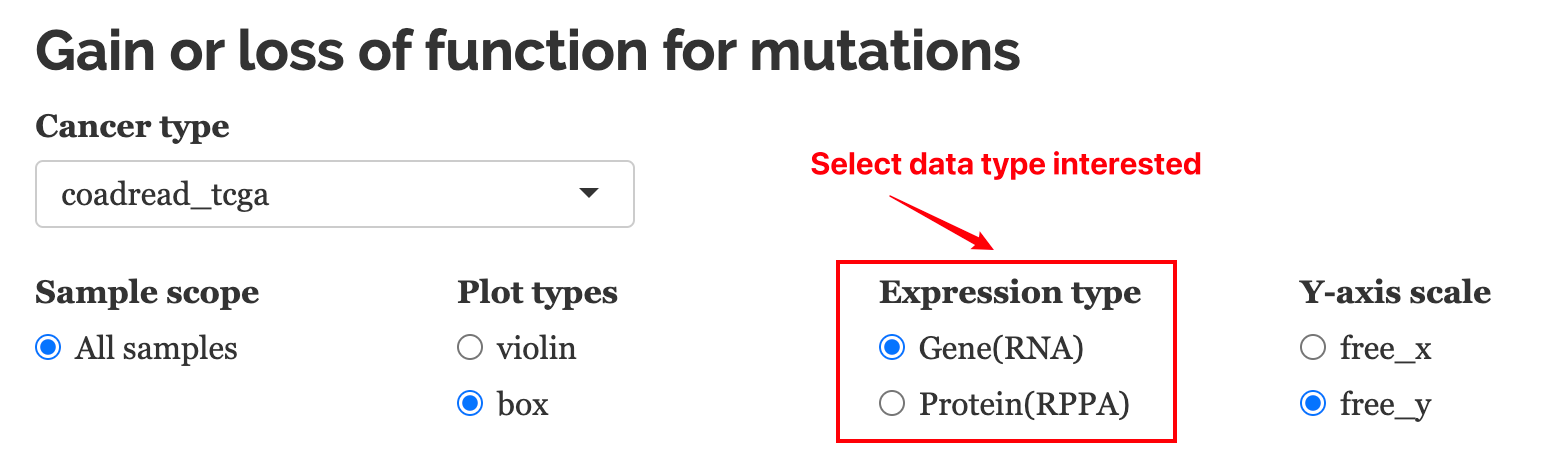Image resolution: width=1564 pixels, height=460 pixels.
Task: Enable the free_x Y-axis scale radio
Action: click(1312, 349)
